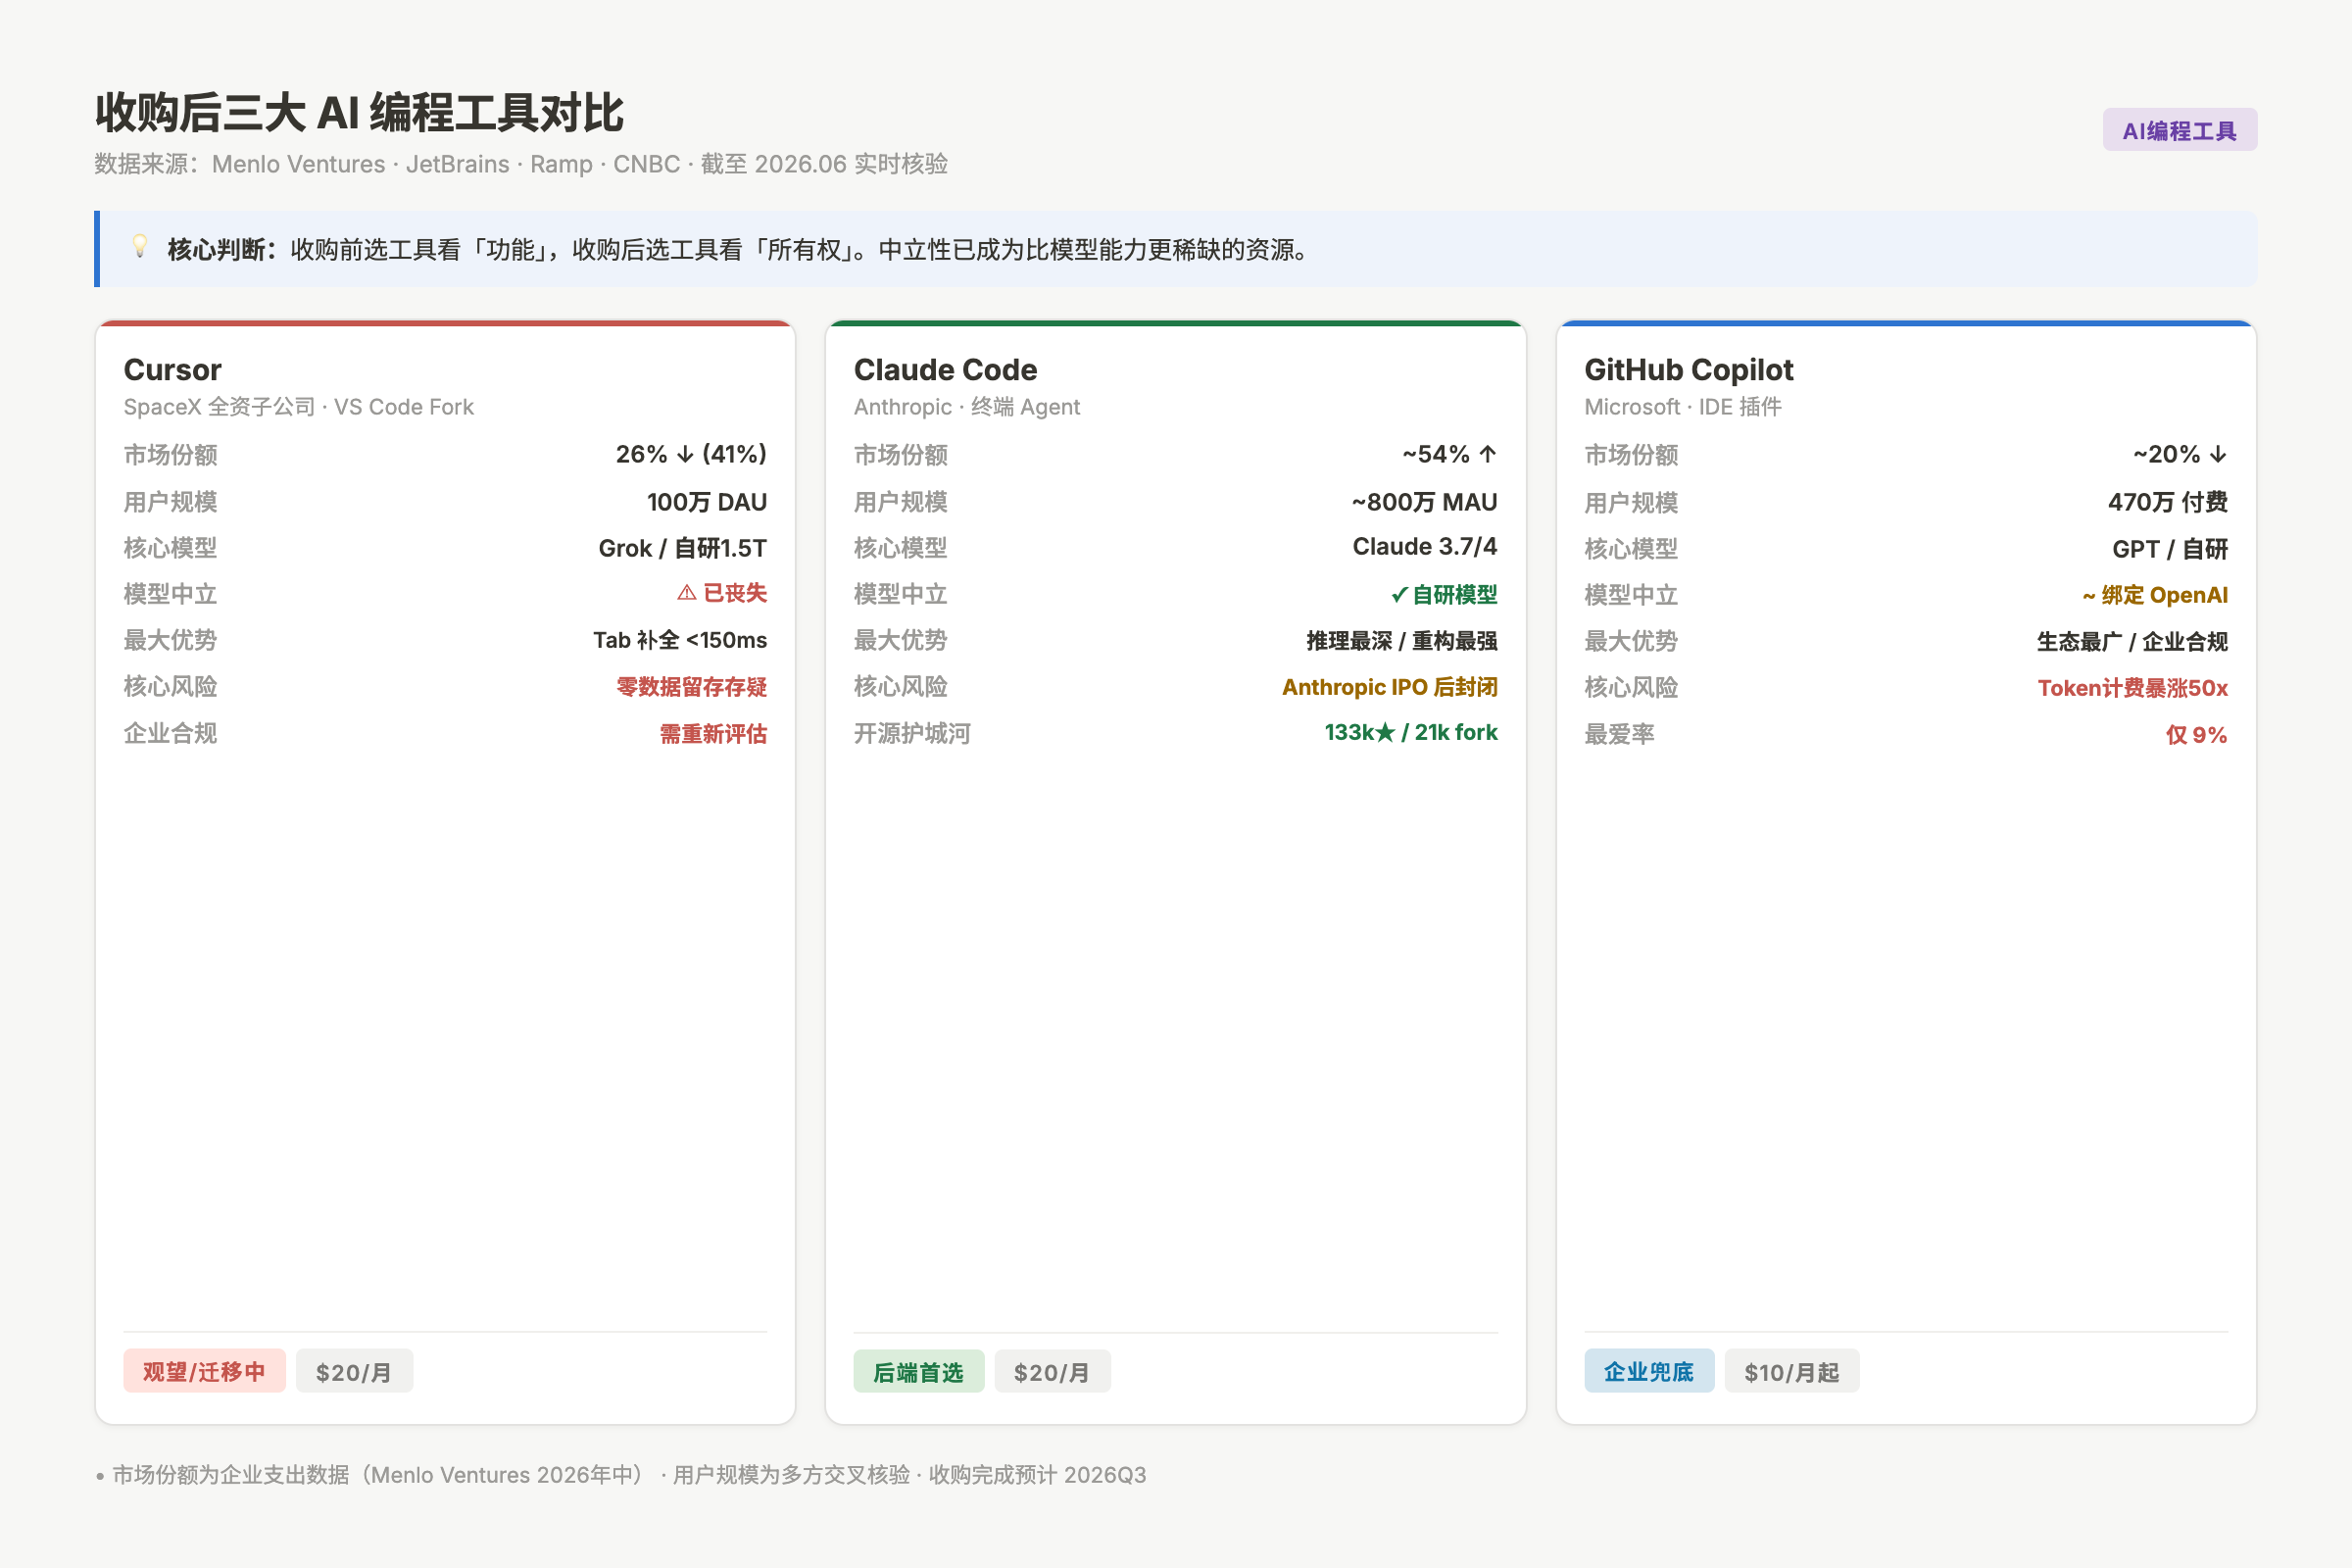The height and width of the screenshot is (1568, 2352).
Task: Click the 开源护城河 label on Claude Code card
Action: coord(912,734)
